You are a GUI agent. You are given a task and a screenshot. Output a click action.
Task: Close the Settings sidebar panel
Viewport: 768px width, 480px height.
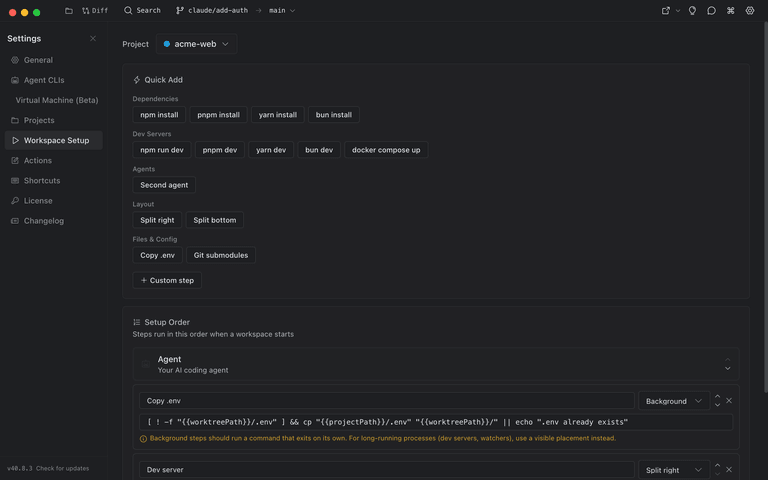(93, 38)
